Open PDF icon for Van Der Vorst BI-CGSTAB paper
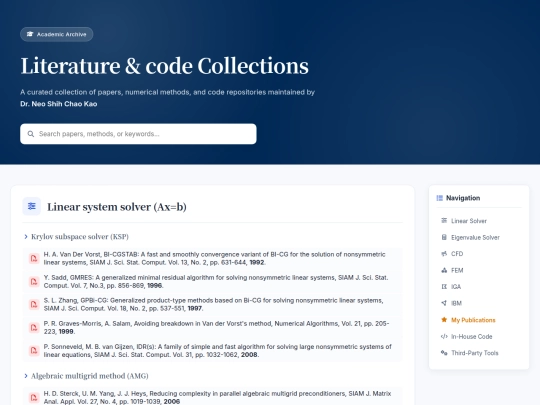Screen dimensions: 540x405 tap(34, 258)
